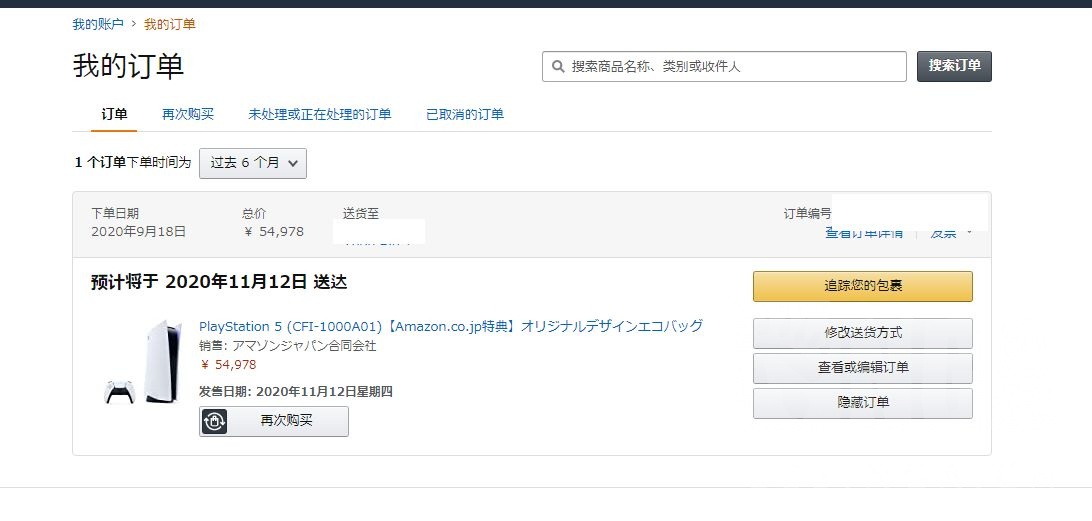The width and height of the screenshot is (1092, 521).
Task: Click the buy-again icon below the product
Action: (x=215, y=421)
